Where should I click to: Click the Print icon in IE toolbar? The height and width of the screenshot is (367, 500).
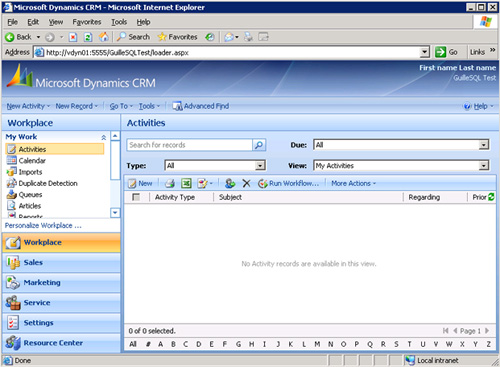[248, 37]
